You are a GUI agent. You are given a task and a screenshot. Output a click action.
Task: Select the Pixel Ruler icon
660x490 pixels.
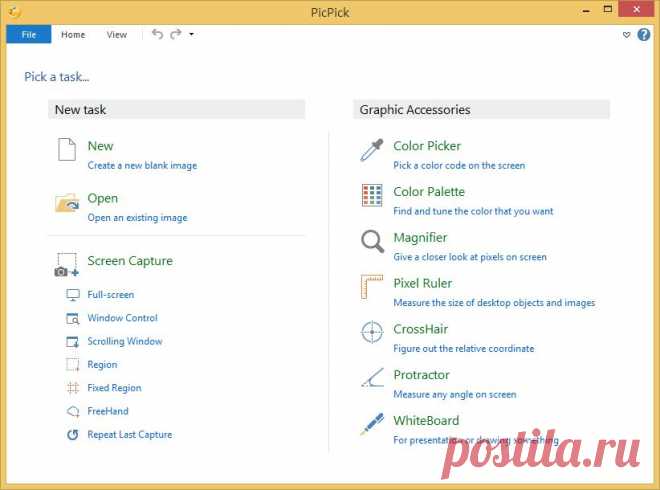[x=372, y=287]
